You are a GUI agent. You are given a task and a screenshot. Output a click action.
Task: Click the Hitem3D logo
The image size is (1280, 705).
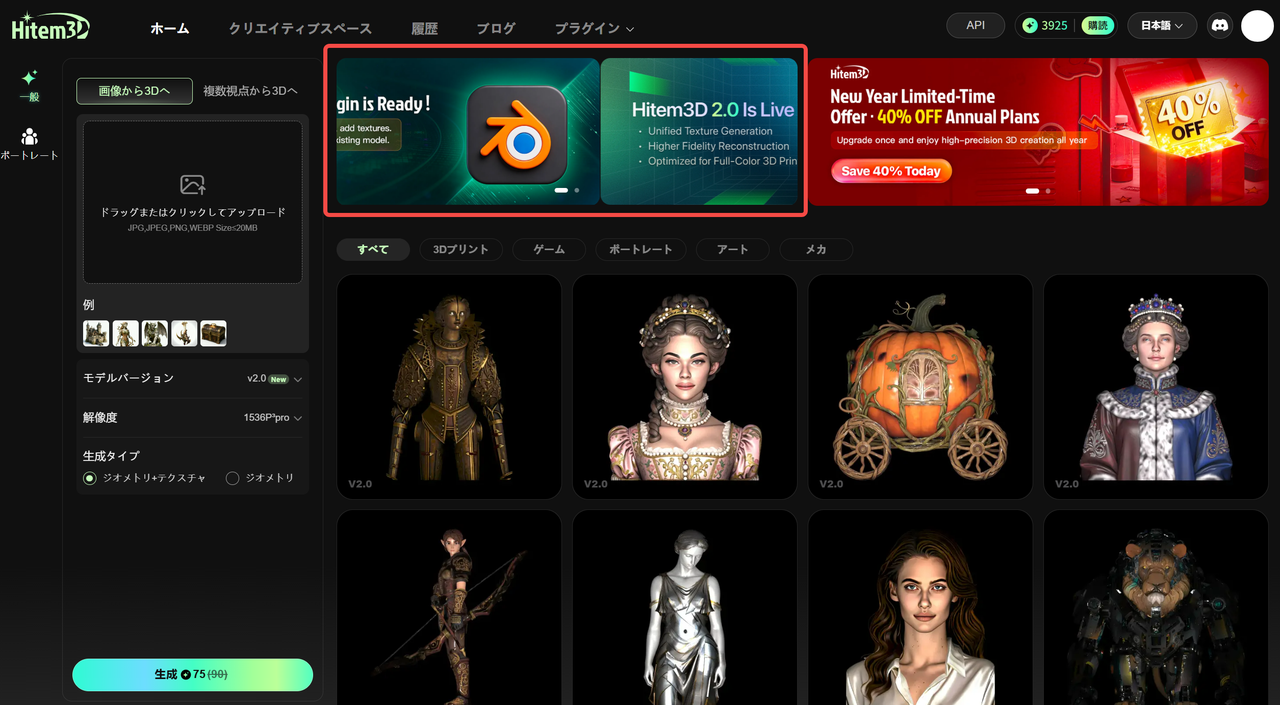point(50,28)
